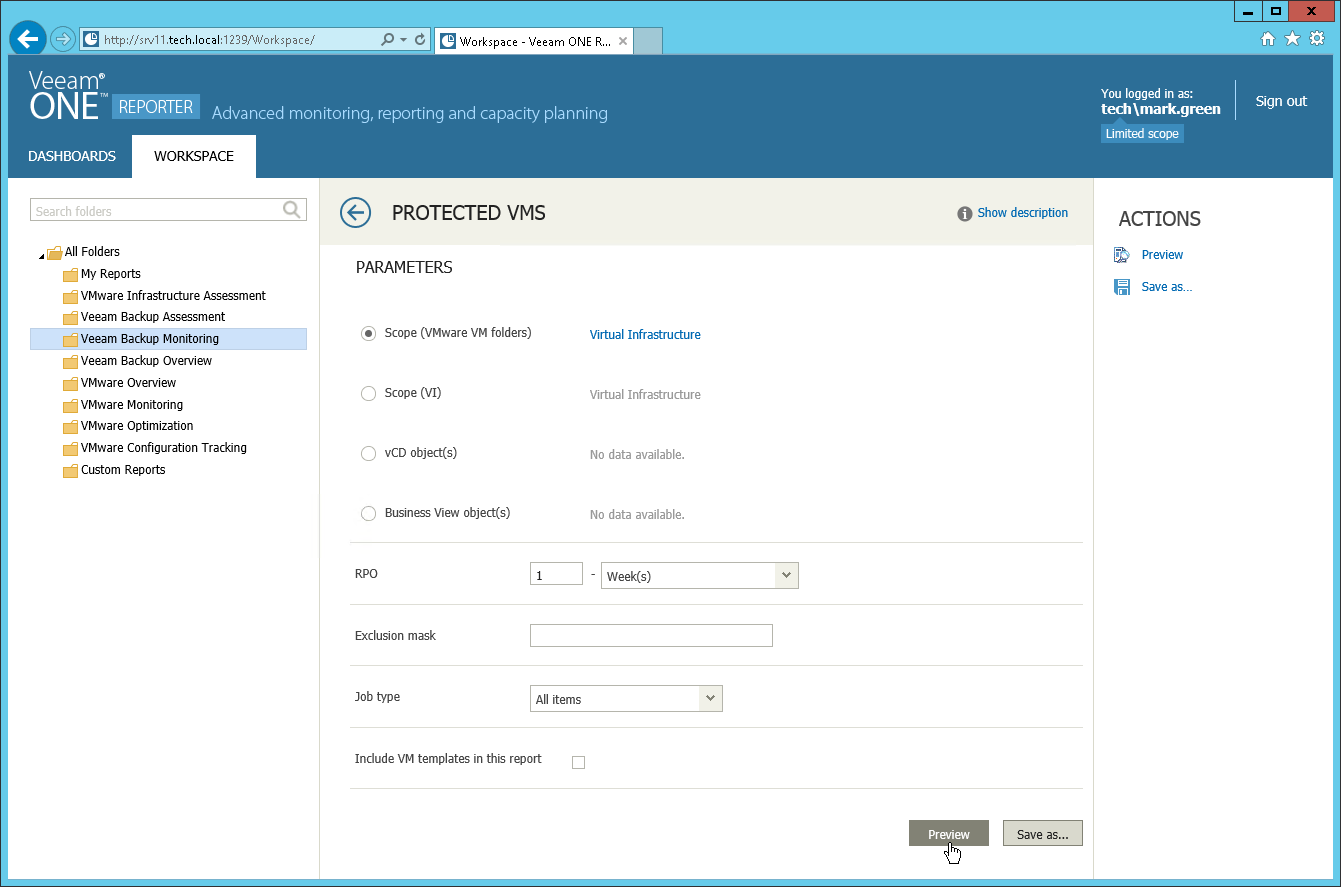Click Preview link in Actions panel
Viewport: 1341px width, 887px height.
(1162, 255)
